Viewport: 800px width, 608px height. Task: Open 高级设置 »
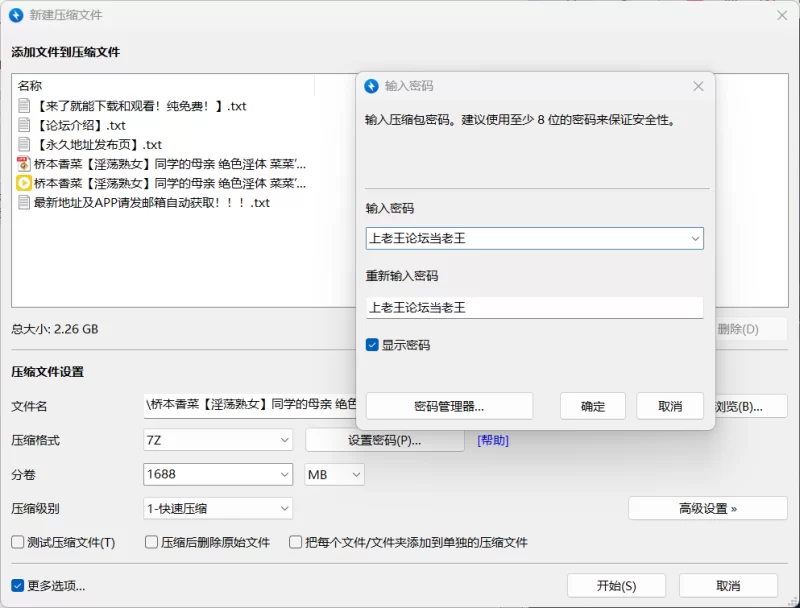coord(707,508)
